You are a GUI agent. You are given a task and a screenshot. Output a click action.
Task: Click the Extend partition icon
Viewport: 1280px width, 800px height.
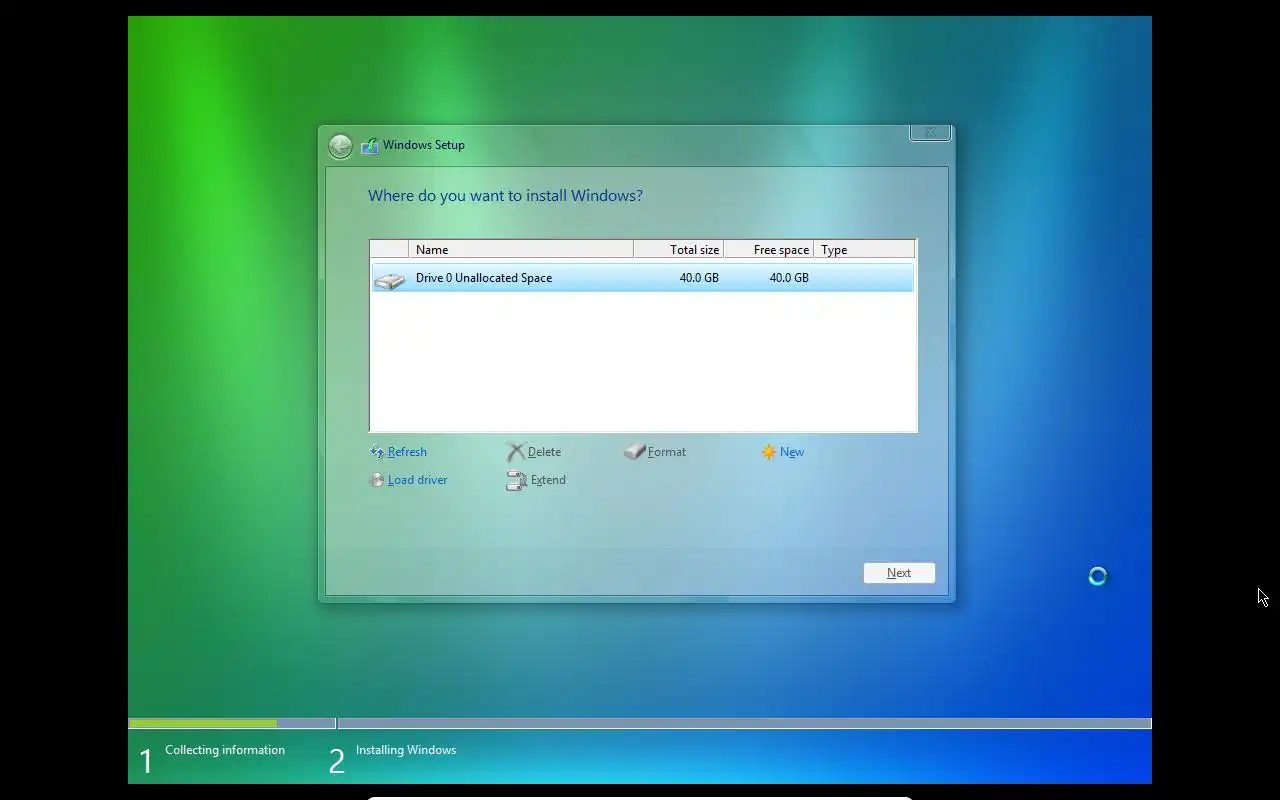(516, 481)
